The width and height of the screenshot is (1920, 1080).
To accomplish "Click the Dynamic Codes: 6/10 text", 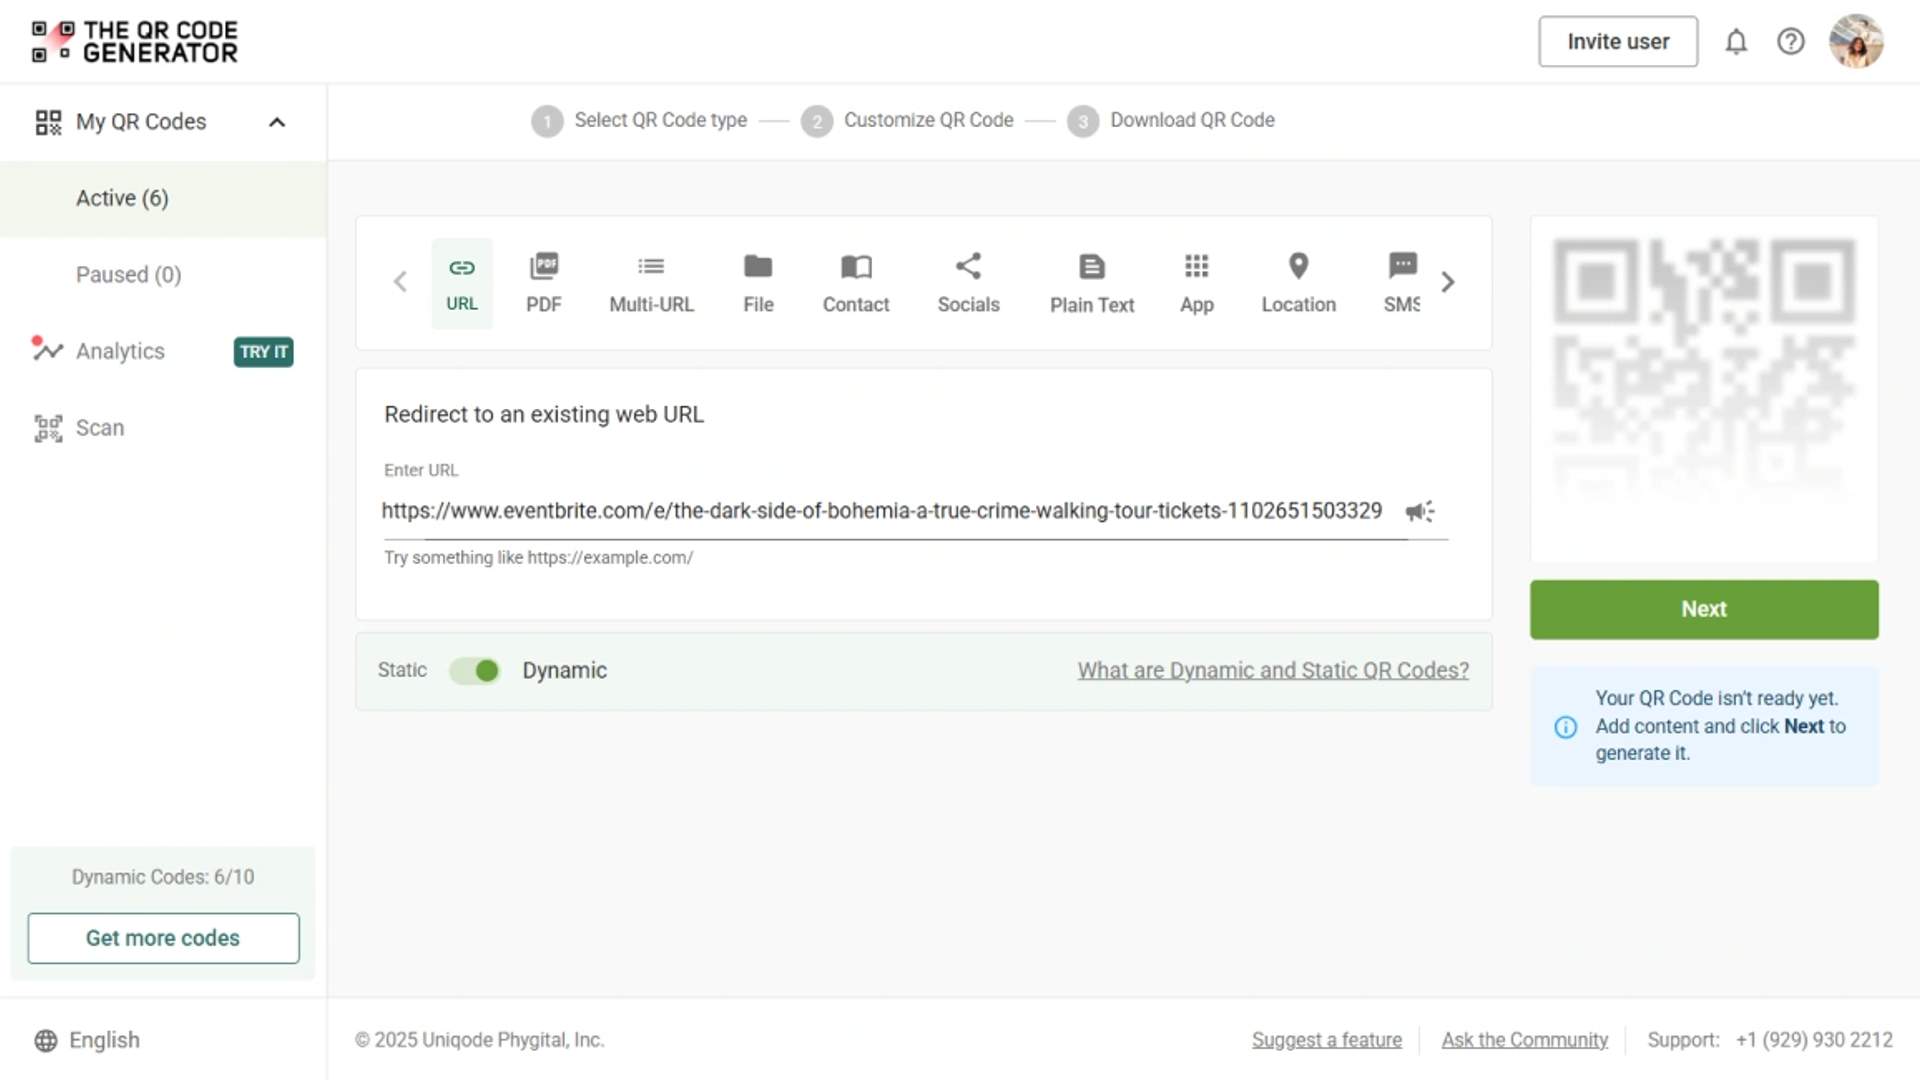I will pos(163,877).
